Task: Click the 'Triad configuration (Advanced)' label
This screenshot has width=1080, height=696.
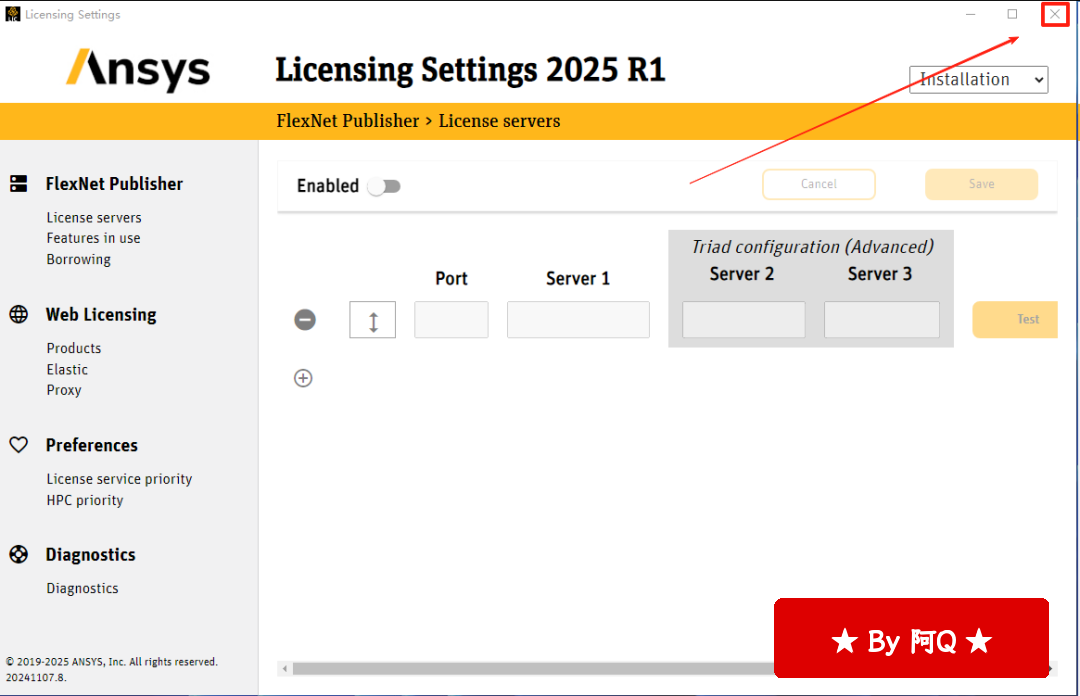Action: [813, 247]
